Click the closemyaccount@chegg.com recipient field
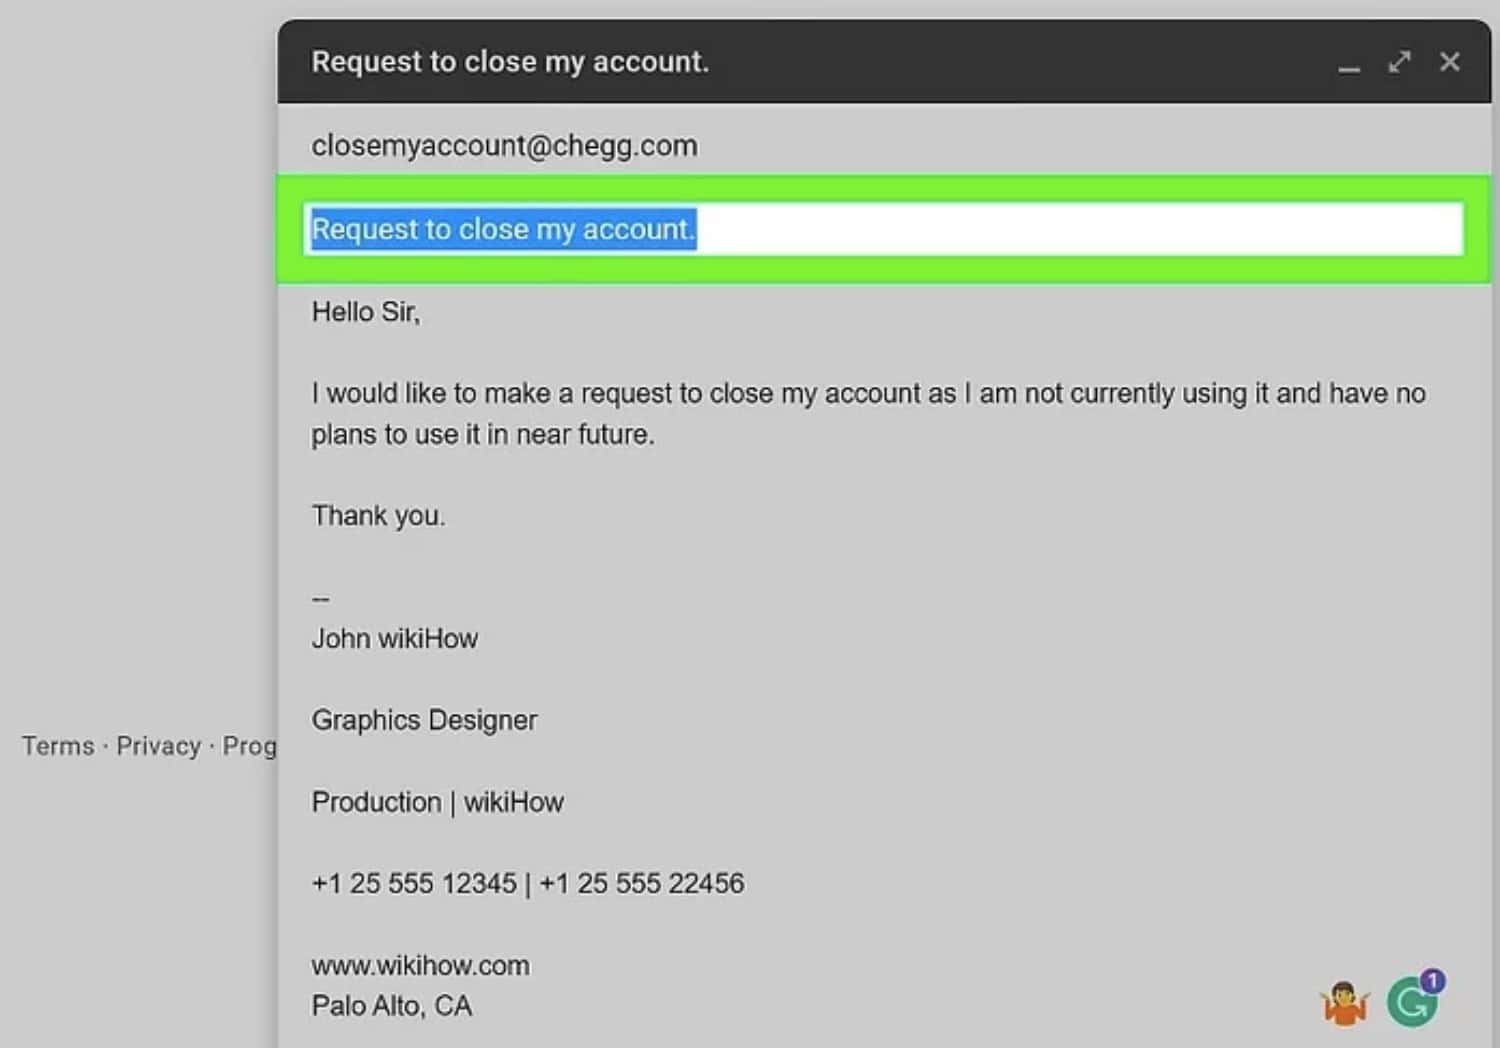This screenshot has width=1500, height=1048. point(504,146)
